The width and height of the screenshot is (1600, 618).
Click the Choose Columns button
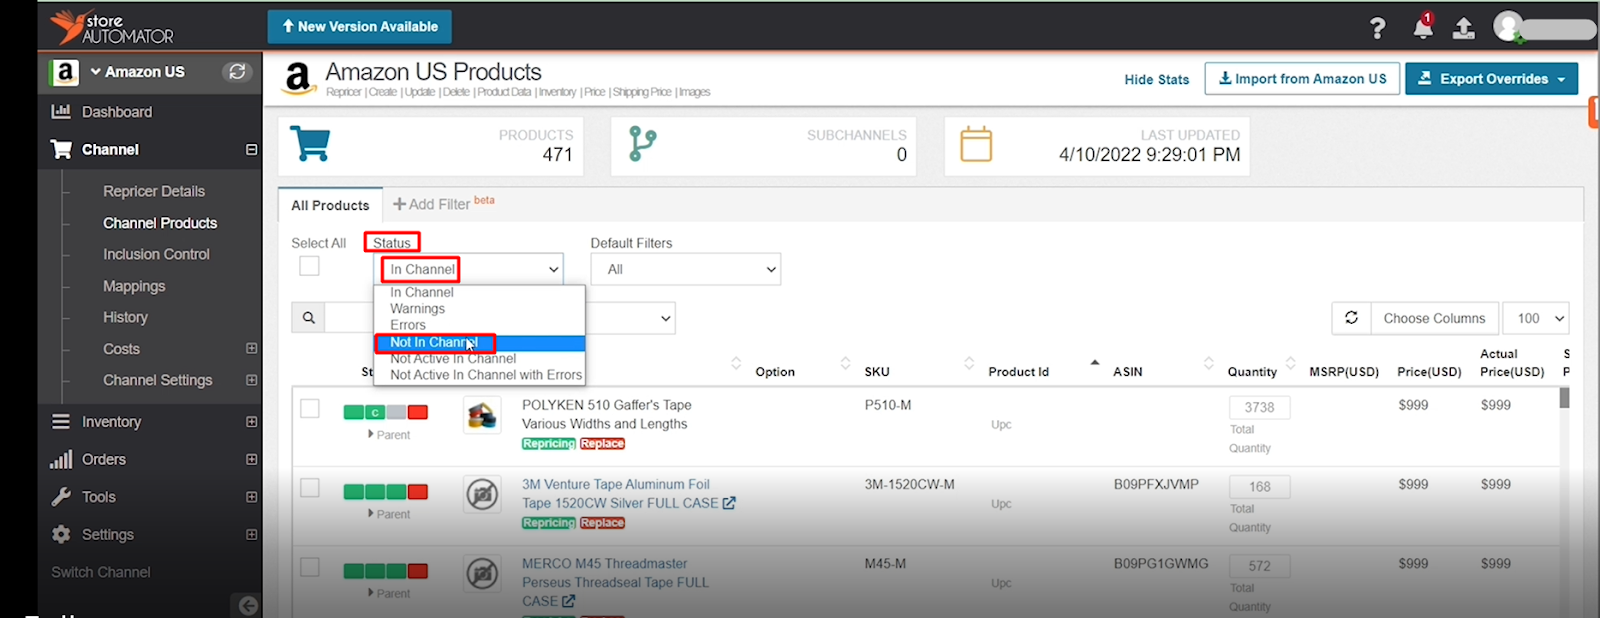1434,318
